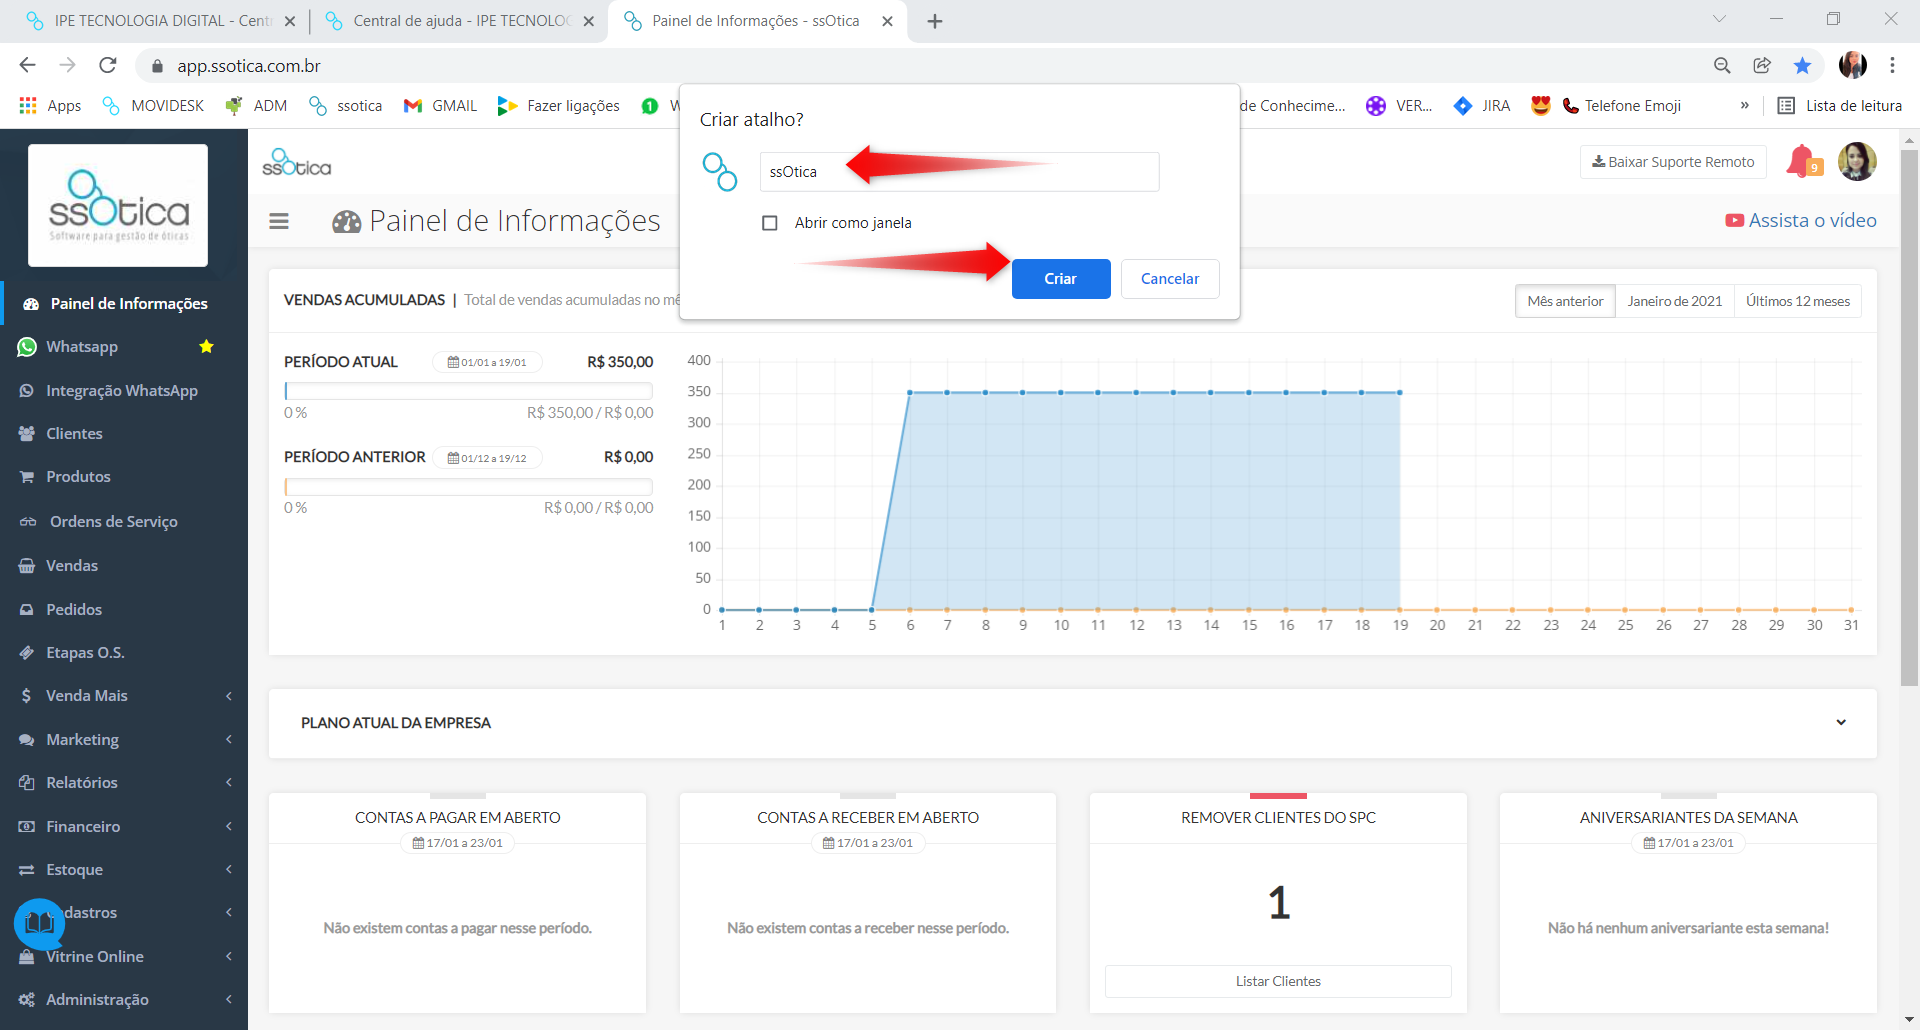The width and height of the screenshot is (1920, 1030).
Task: Expand the Financeiro submenu arrow
Action: pos(229,827)
